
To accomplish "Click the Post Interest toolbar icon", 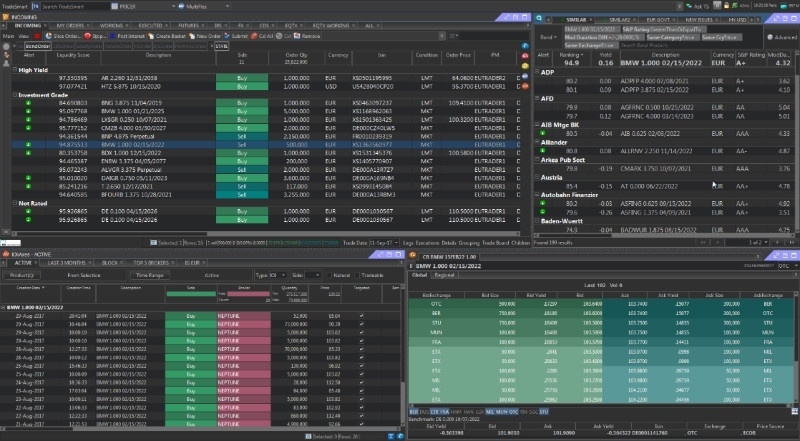I will 127,35.
